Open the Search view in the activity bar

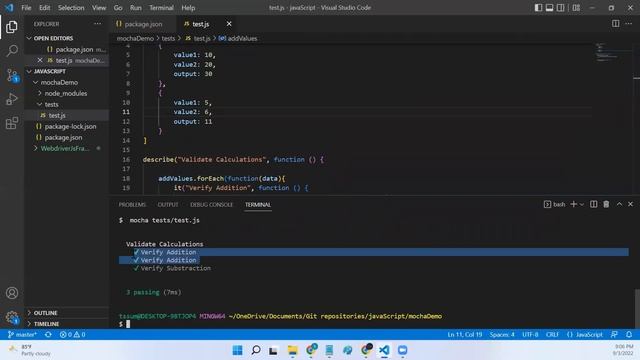12,51
